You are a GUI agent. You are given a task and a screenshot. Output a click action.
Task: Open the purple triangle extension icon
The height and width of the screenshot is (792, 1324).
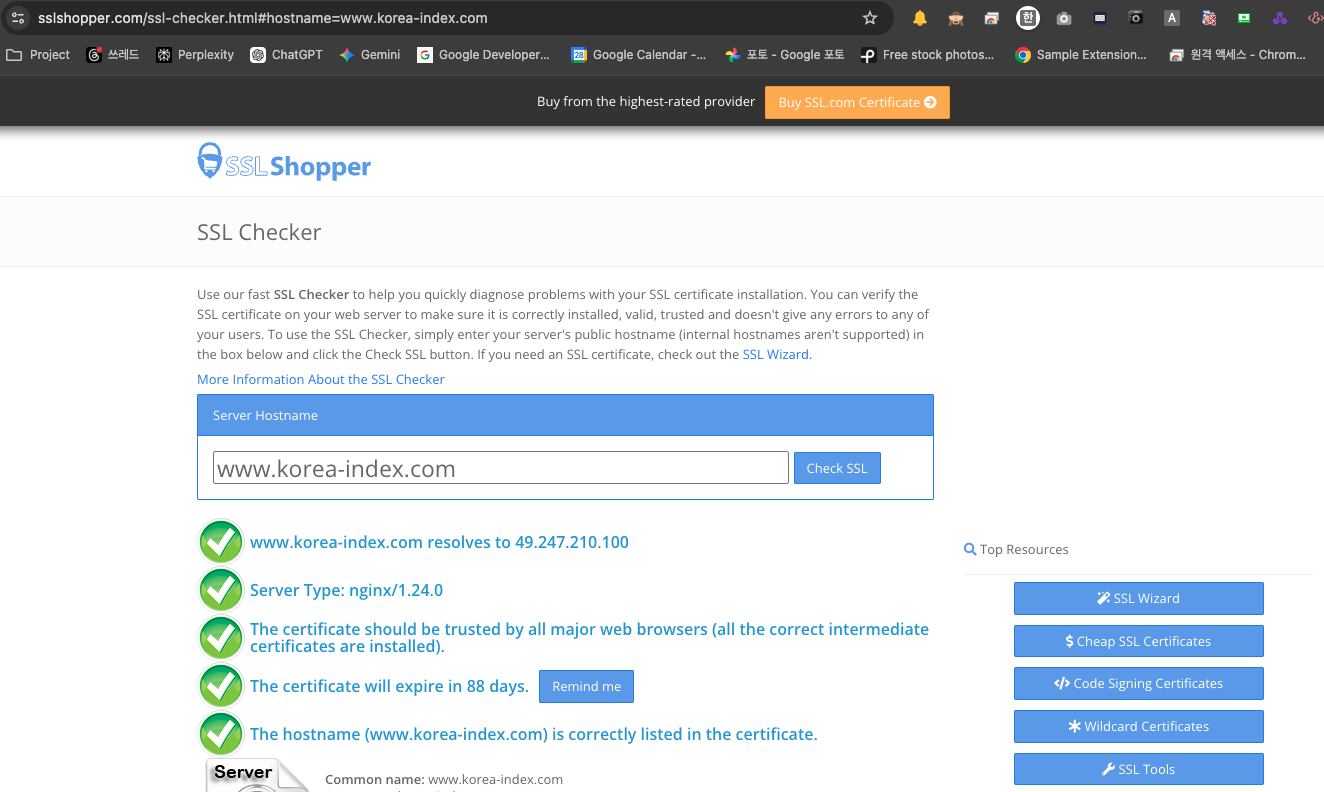click(x=1280, y=18)
